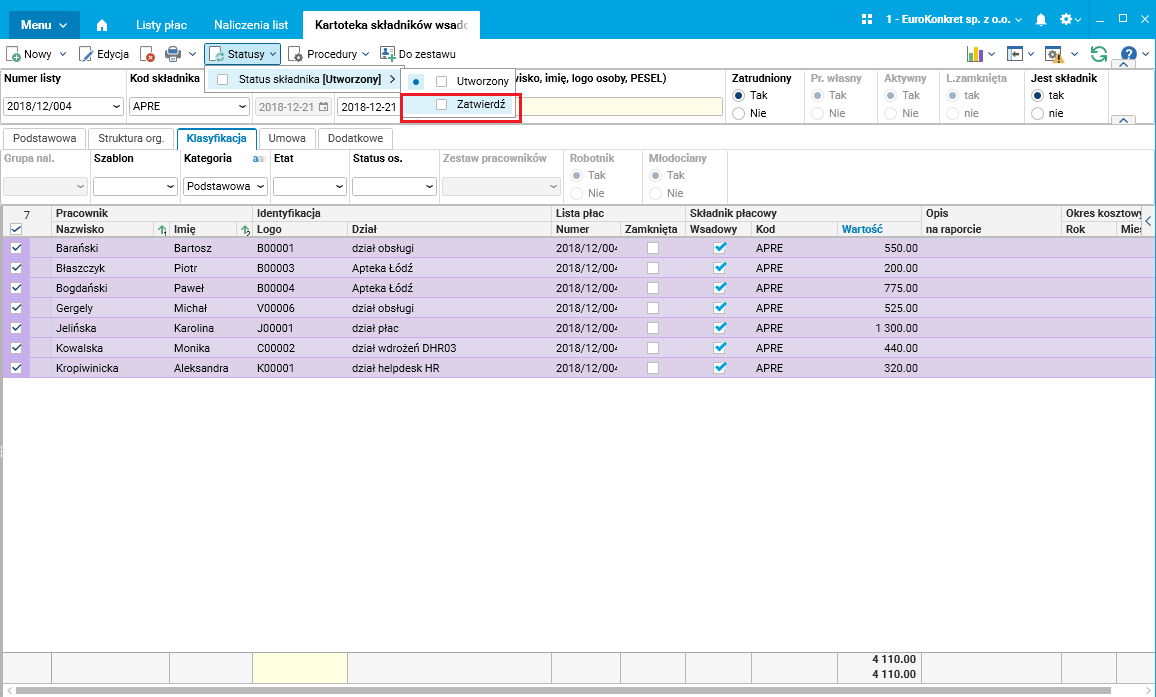Viewport: 1156px width, 697px height.
Task: Switch to the Struktura org. tab
Action: pyautogui.click(x=132, y=139)
